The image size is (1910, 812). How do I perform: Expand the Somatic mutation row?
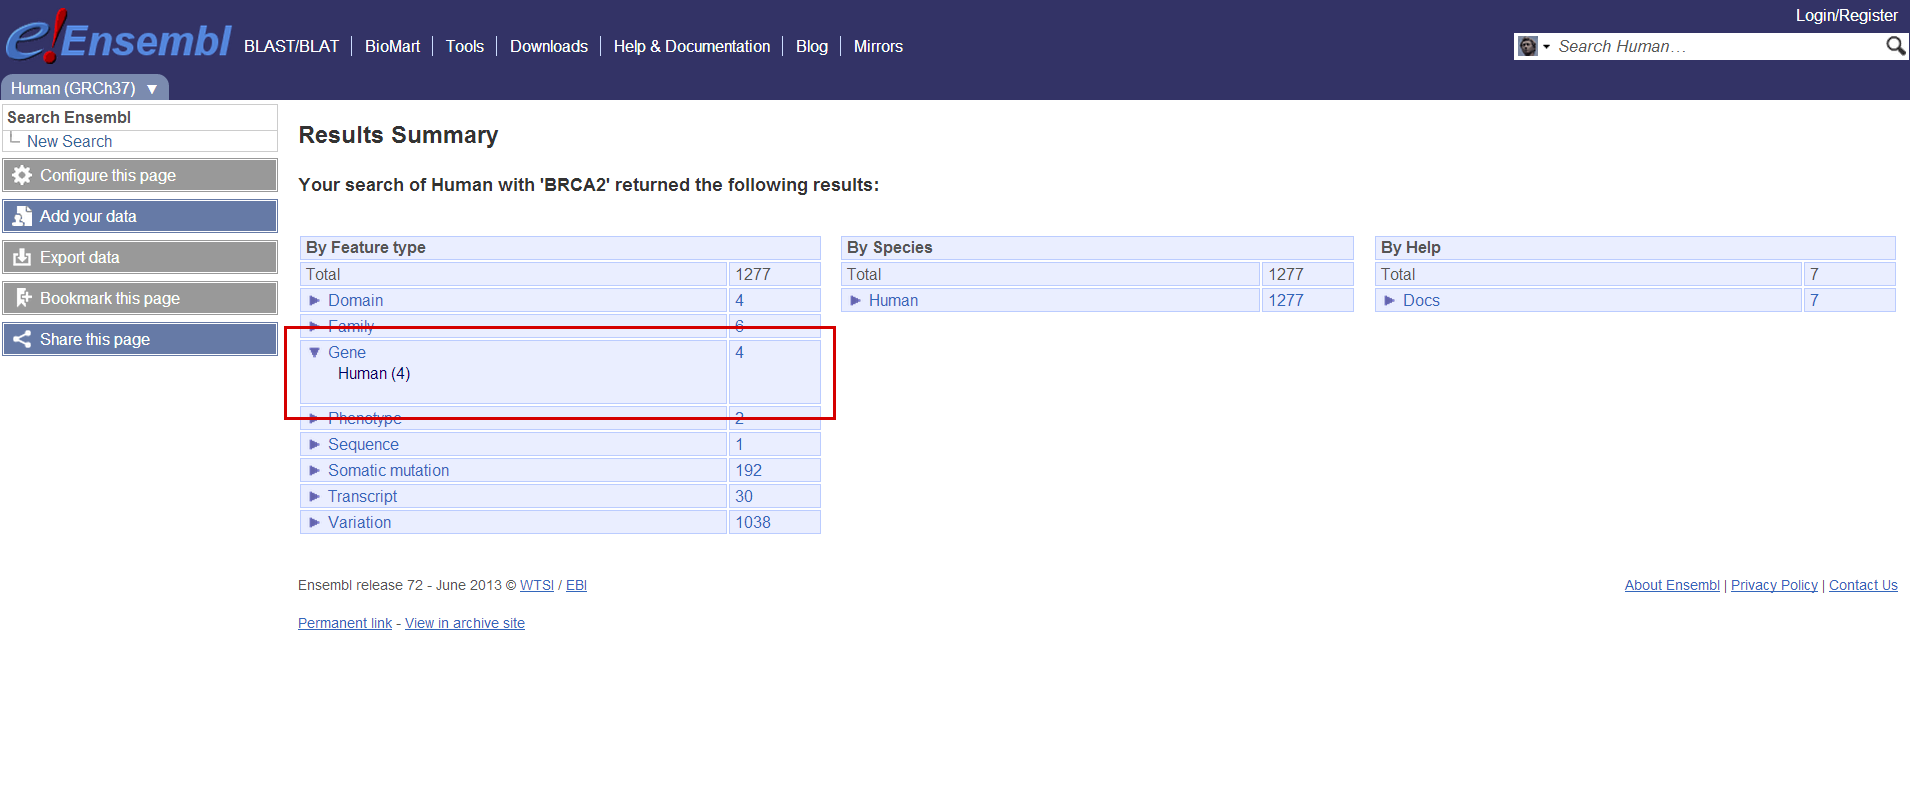click(315, 470)
